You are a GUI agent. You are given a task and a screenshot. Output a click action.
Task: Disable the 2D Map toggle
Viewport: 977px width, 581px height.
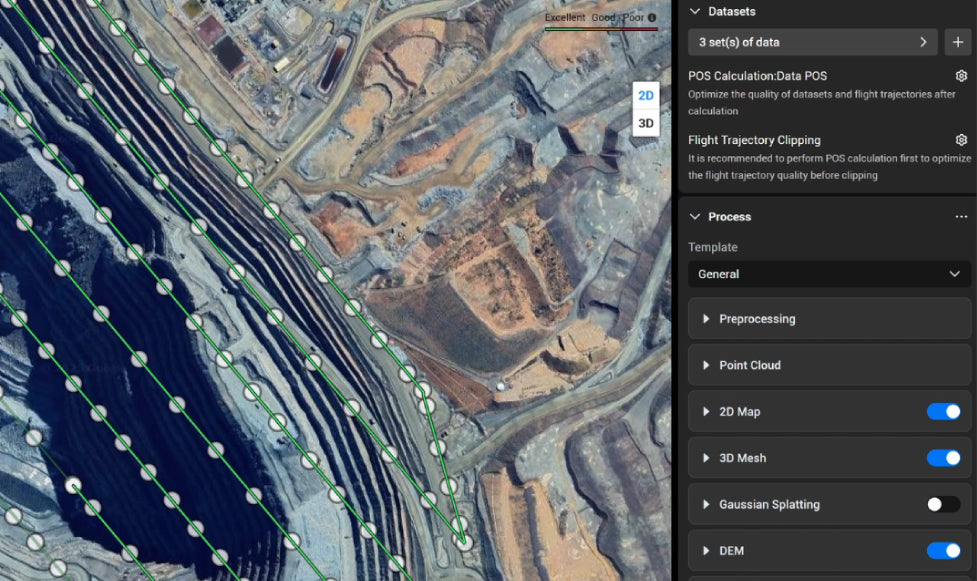(x=943, y=412)
